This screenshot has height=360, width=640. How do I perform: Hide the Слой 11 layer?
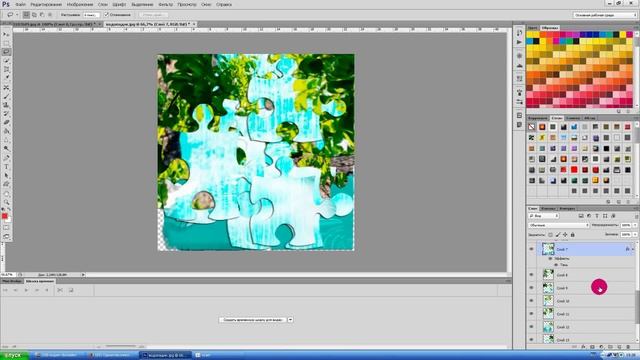[x=531, y=314]
